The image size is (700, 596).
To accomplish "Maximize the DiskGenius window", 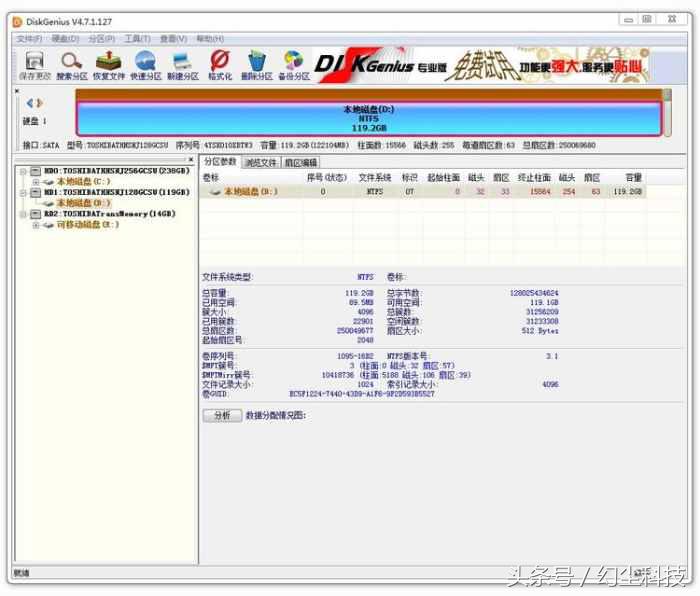I will (x=647, y=19).
